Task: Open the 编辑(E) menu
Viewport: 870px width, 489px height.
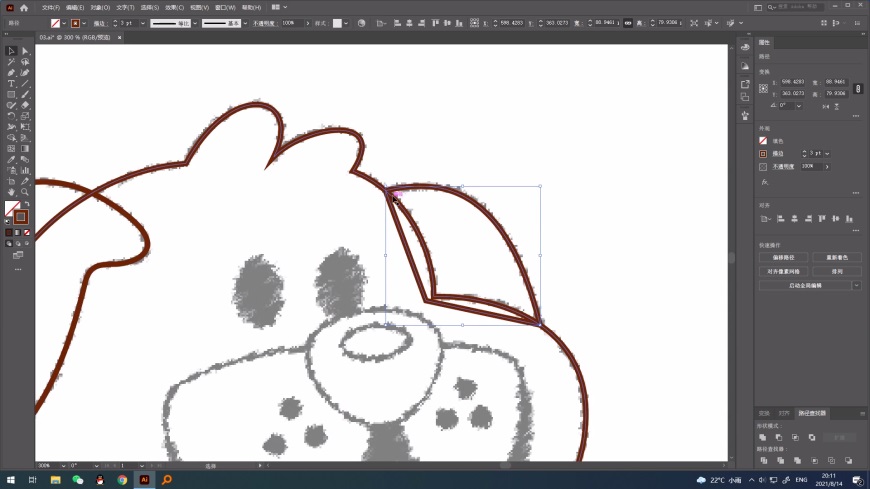Action: [75, 7]
